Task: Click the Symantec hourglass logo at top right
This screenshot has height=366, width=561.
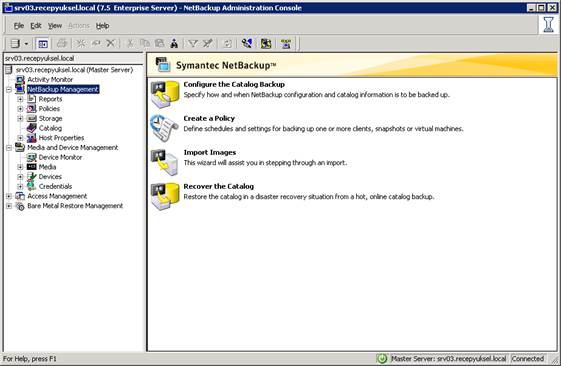Action: 548,25
